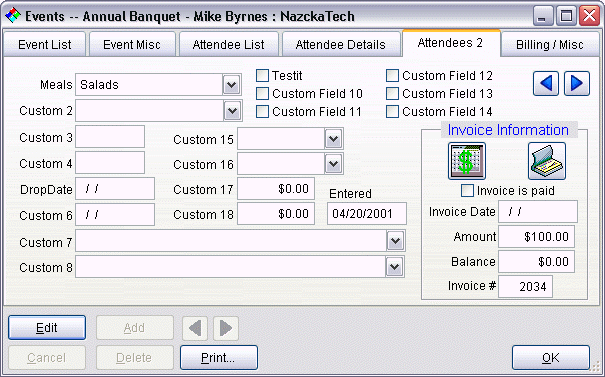The height and width of the screenshot is (377, 605).
Task: Check the Testit checkbox
Action: pyautogui.click(x=262, y=76)
